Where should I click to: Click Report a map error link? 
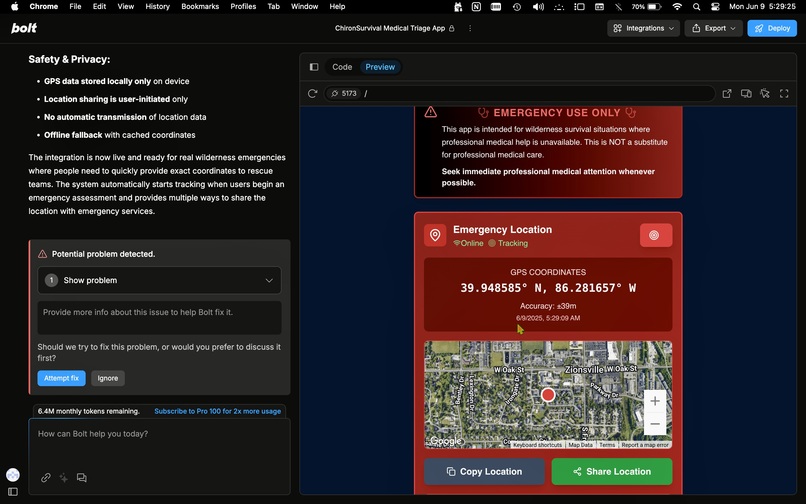tap(645, 445)
